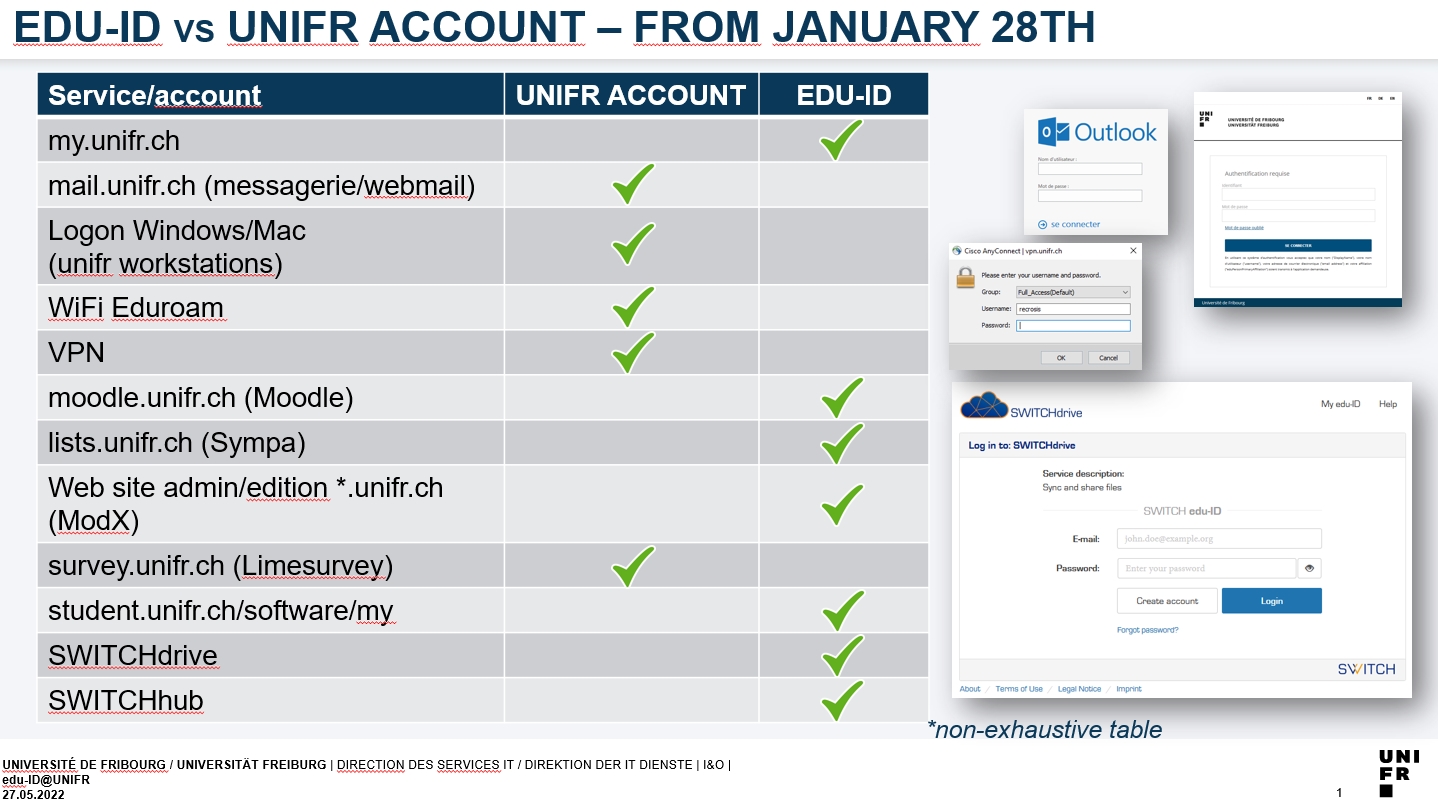The height and width of the screenshot is (806, 1438).
Task: Click the 'EDU-ID' column header
Action: pyautogui.click(x=844, y=94)
